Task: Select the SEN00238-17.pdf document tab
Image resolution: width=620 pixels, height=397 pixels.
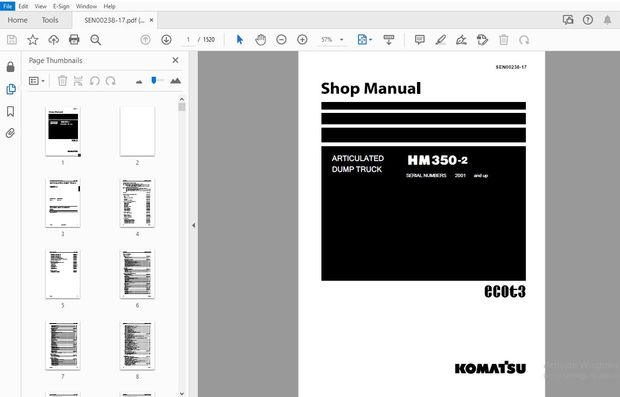Action: point(114,20)
